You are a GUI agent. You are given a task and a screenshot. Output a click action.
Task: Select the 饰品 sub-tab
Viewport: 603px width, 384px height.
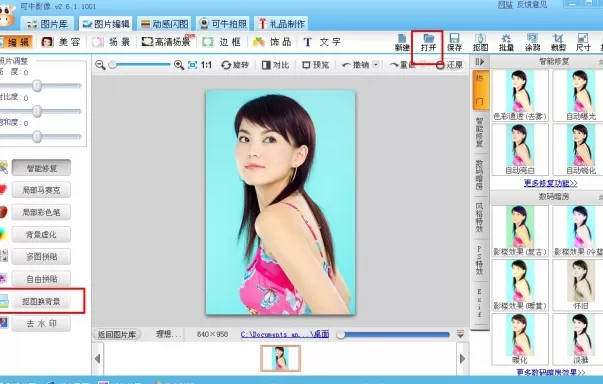point(272,42)
